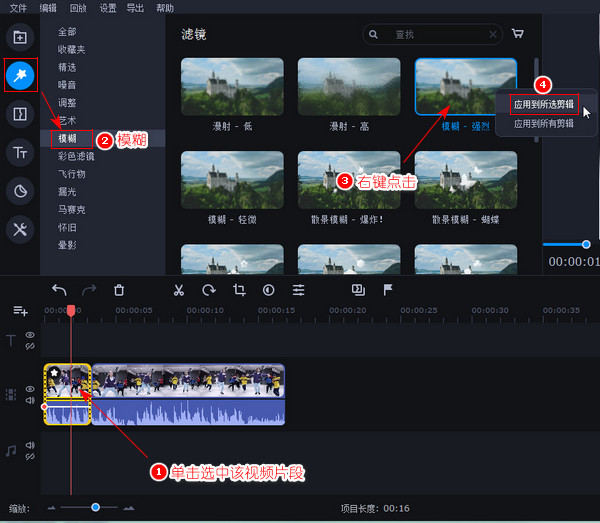The image size is (600, 523).
Task: Delete the selected clip with trash icon
Action: coord(119,290)
